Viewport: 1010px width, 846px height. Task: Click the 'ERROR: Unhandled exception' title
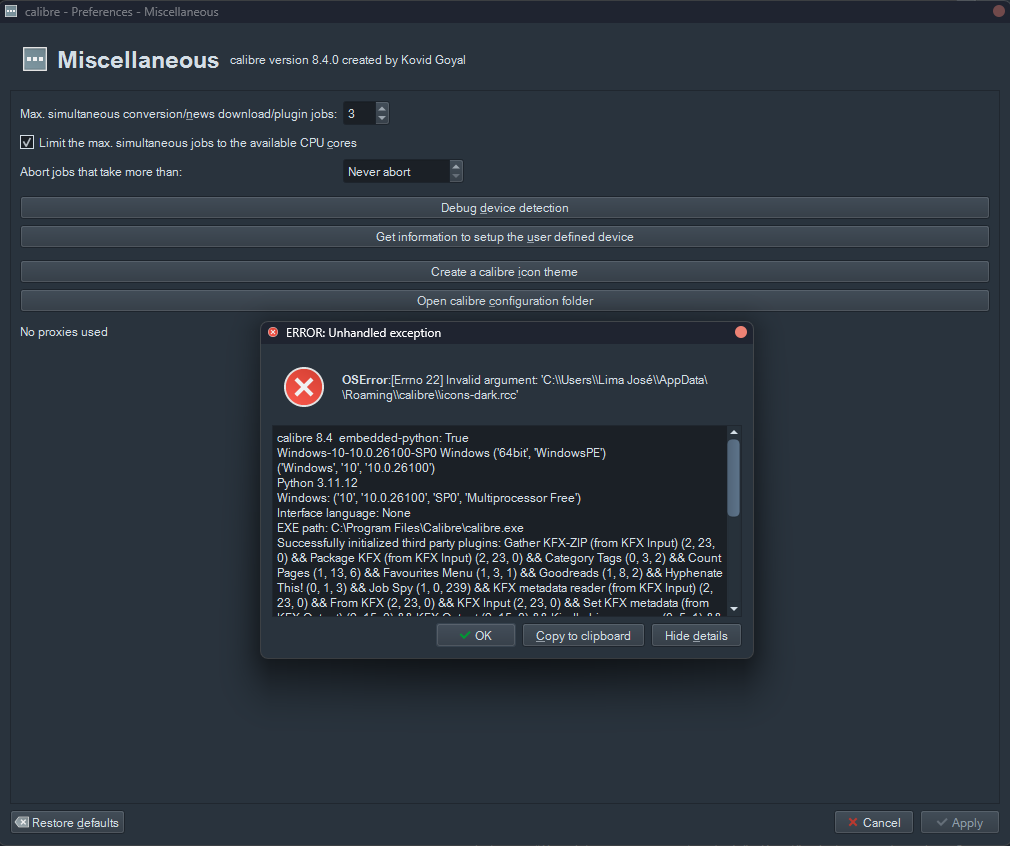tap(363, 332)
